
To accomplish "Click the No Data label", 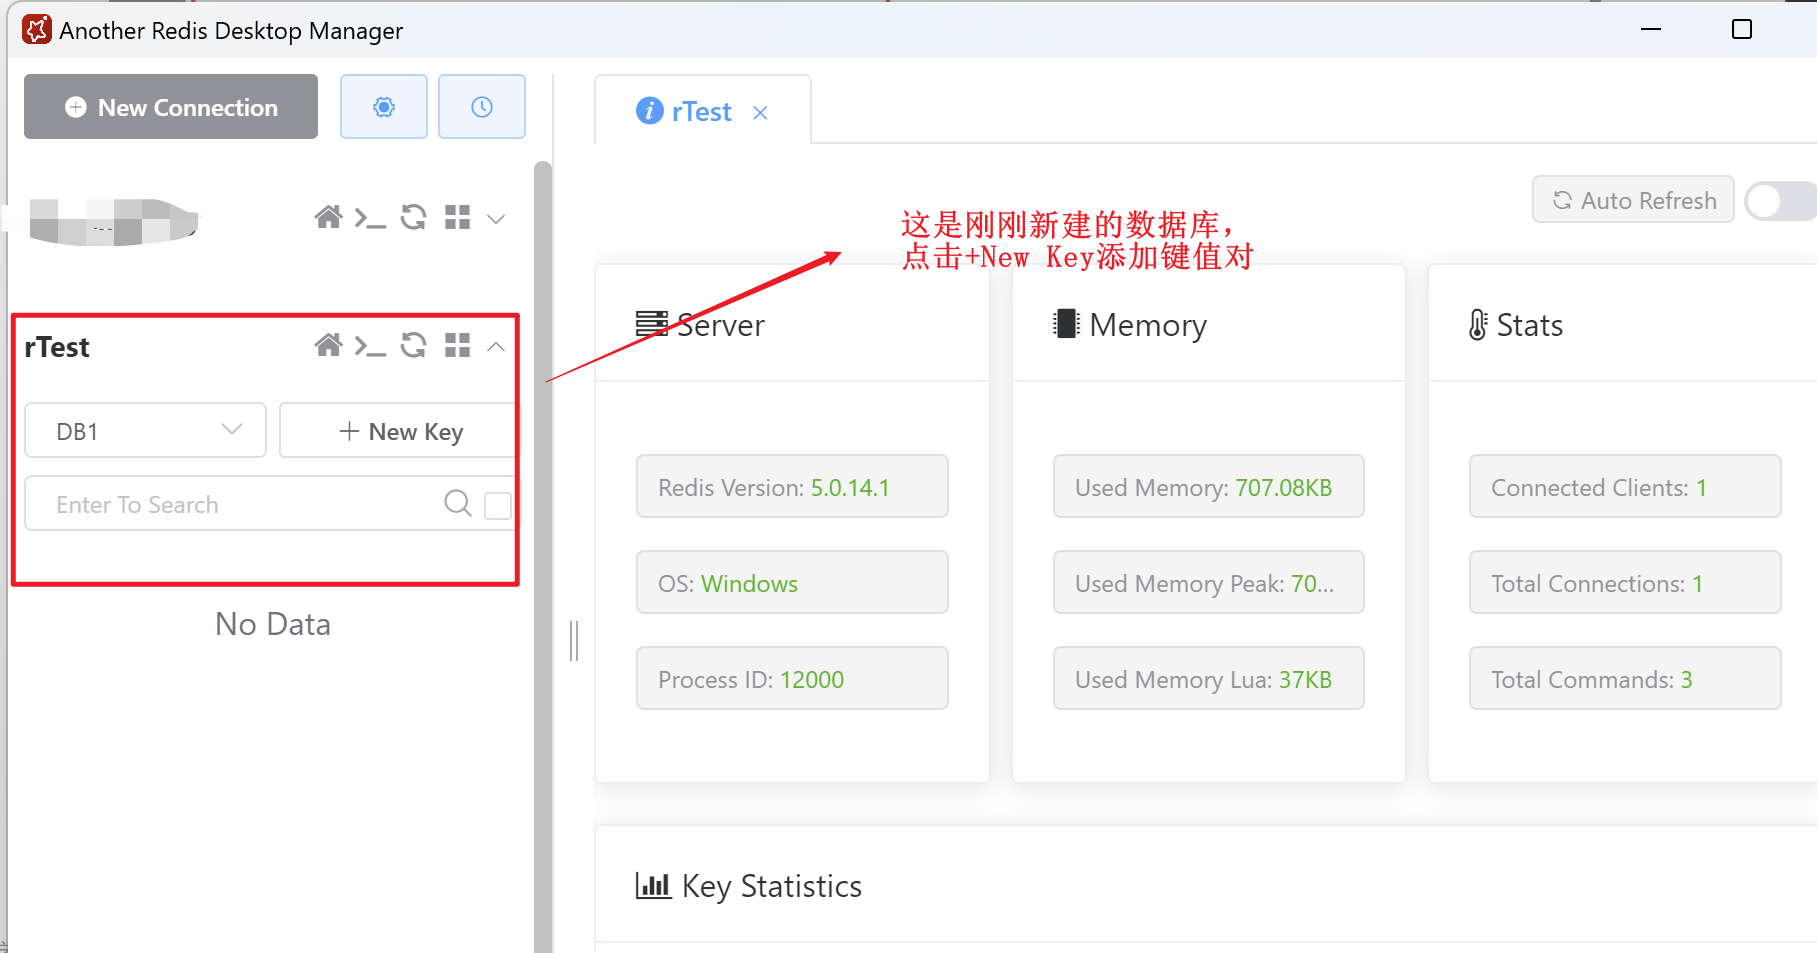I will pyautogui.click(x=272, y=624).
